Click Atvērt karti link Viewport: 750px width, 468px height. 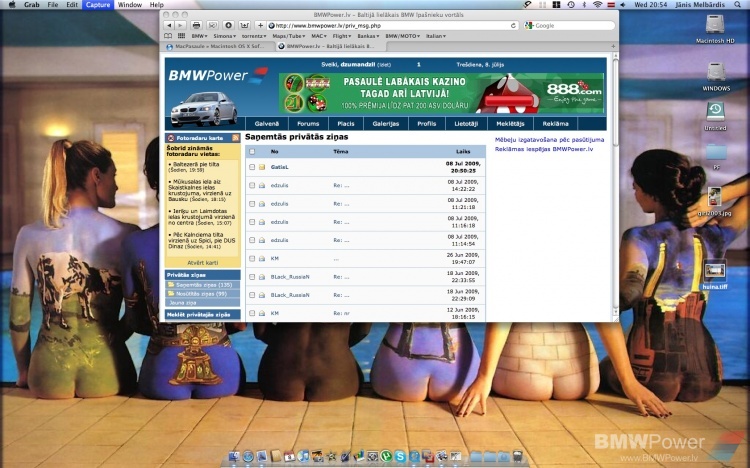(x=202, y=263)
